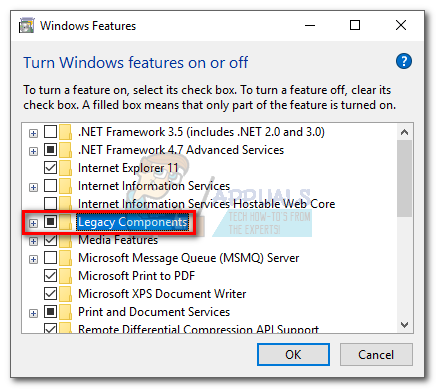Check the Microsoft Message Queue Server checkbox
The height and width of the screenshot is (389, 436).
(x=50, y=258)
